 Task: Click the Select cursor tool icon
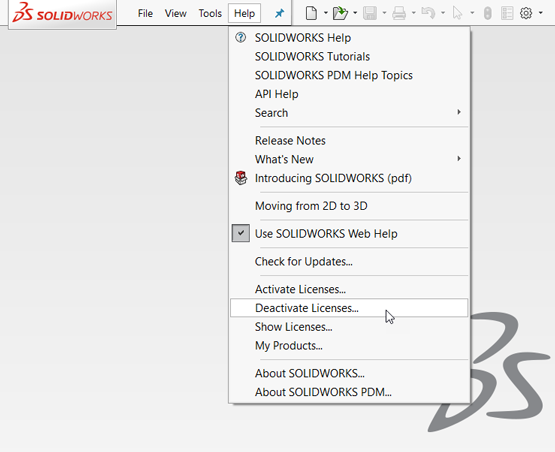457,13
